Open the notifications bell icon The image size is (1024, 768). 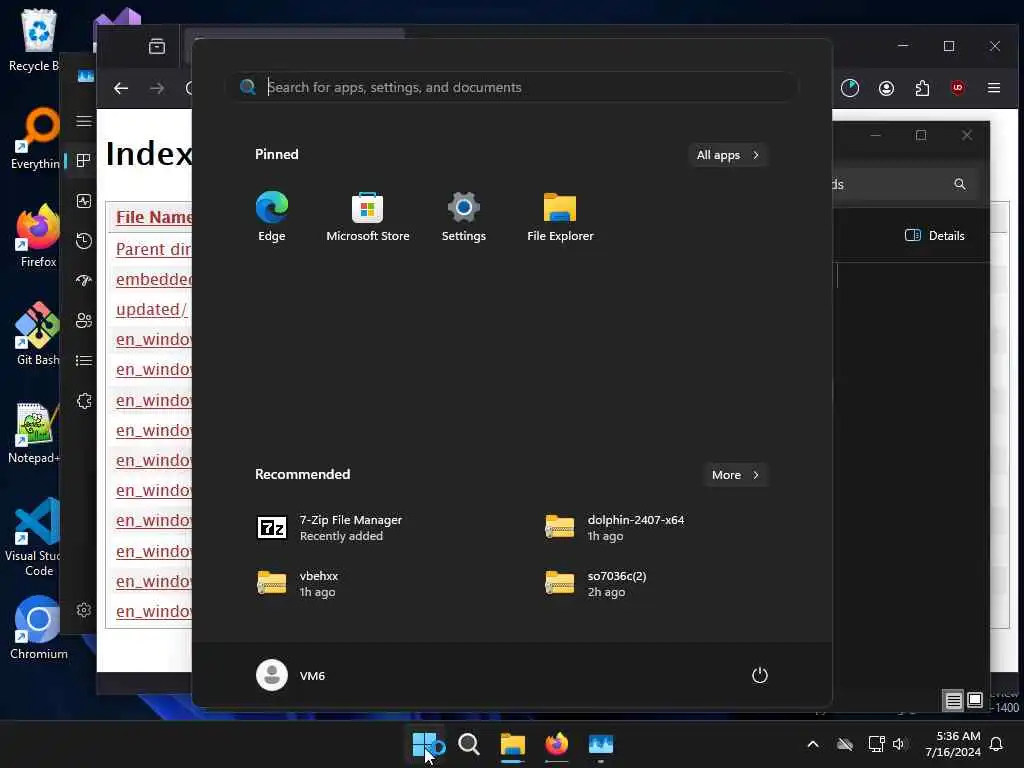click(997, 744)
